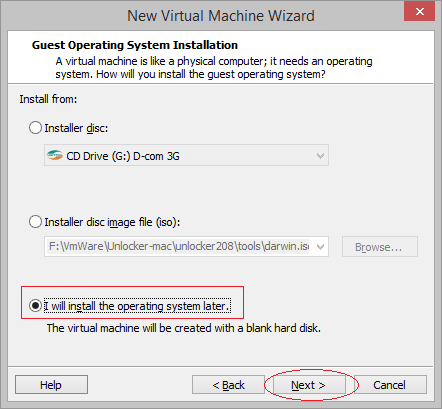The width and height of the screenshot is (442, 409).
Task: Click the CD drive icon in the drive list
Action: pos(55,155)
